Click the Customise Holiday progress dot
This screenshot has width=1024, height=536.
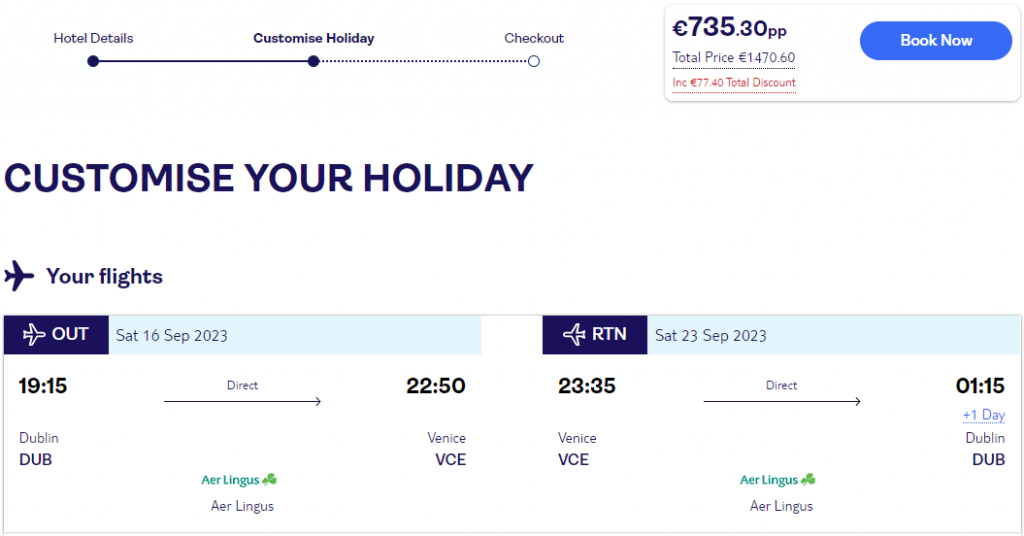[313, 61]
